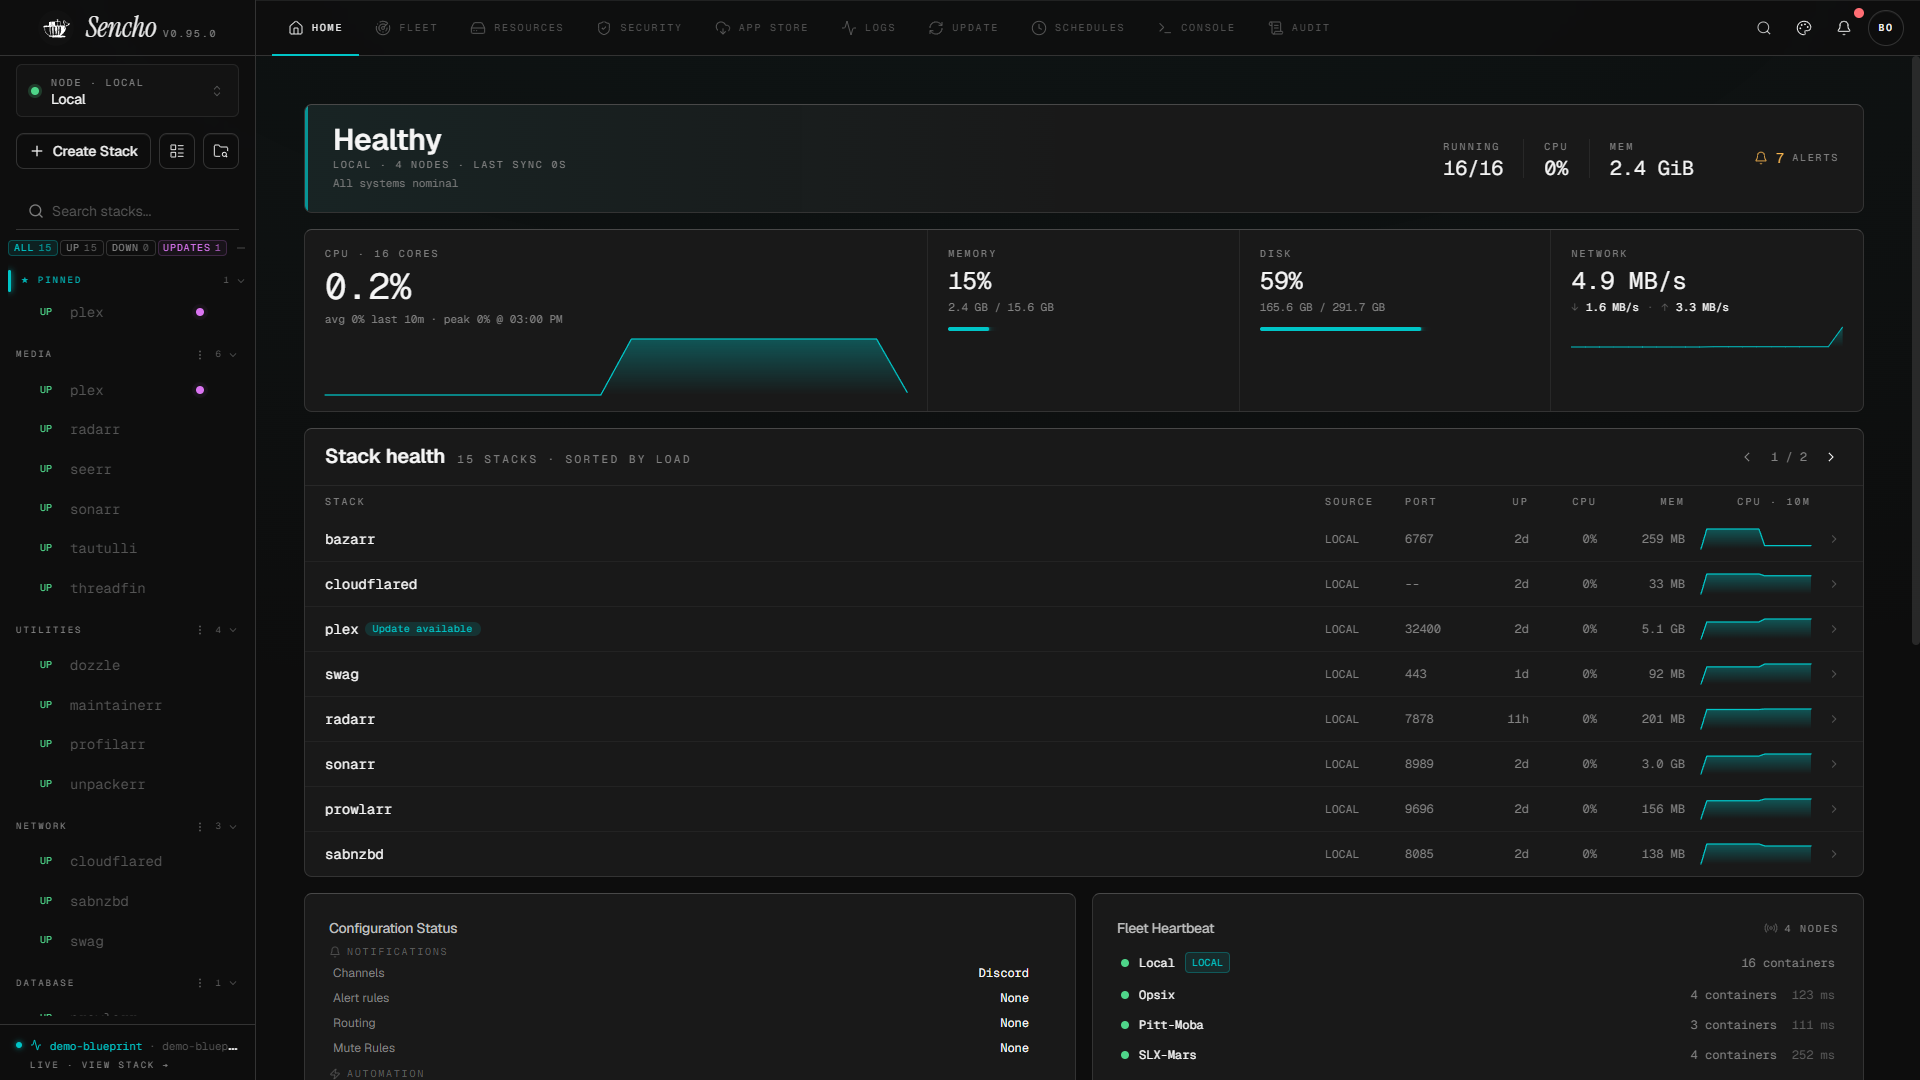Select threadfin stack in the sidebar
This screenshot has width=1920, height=1080.
point(108,588)
